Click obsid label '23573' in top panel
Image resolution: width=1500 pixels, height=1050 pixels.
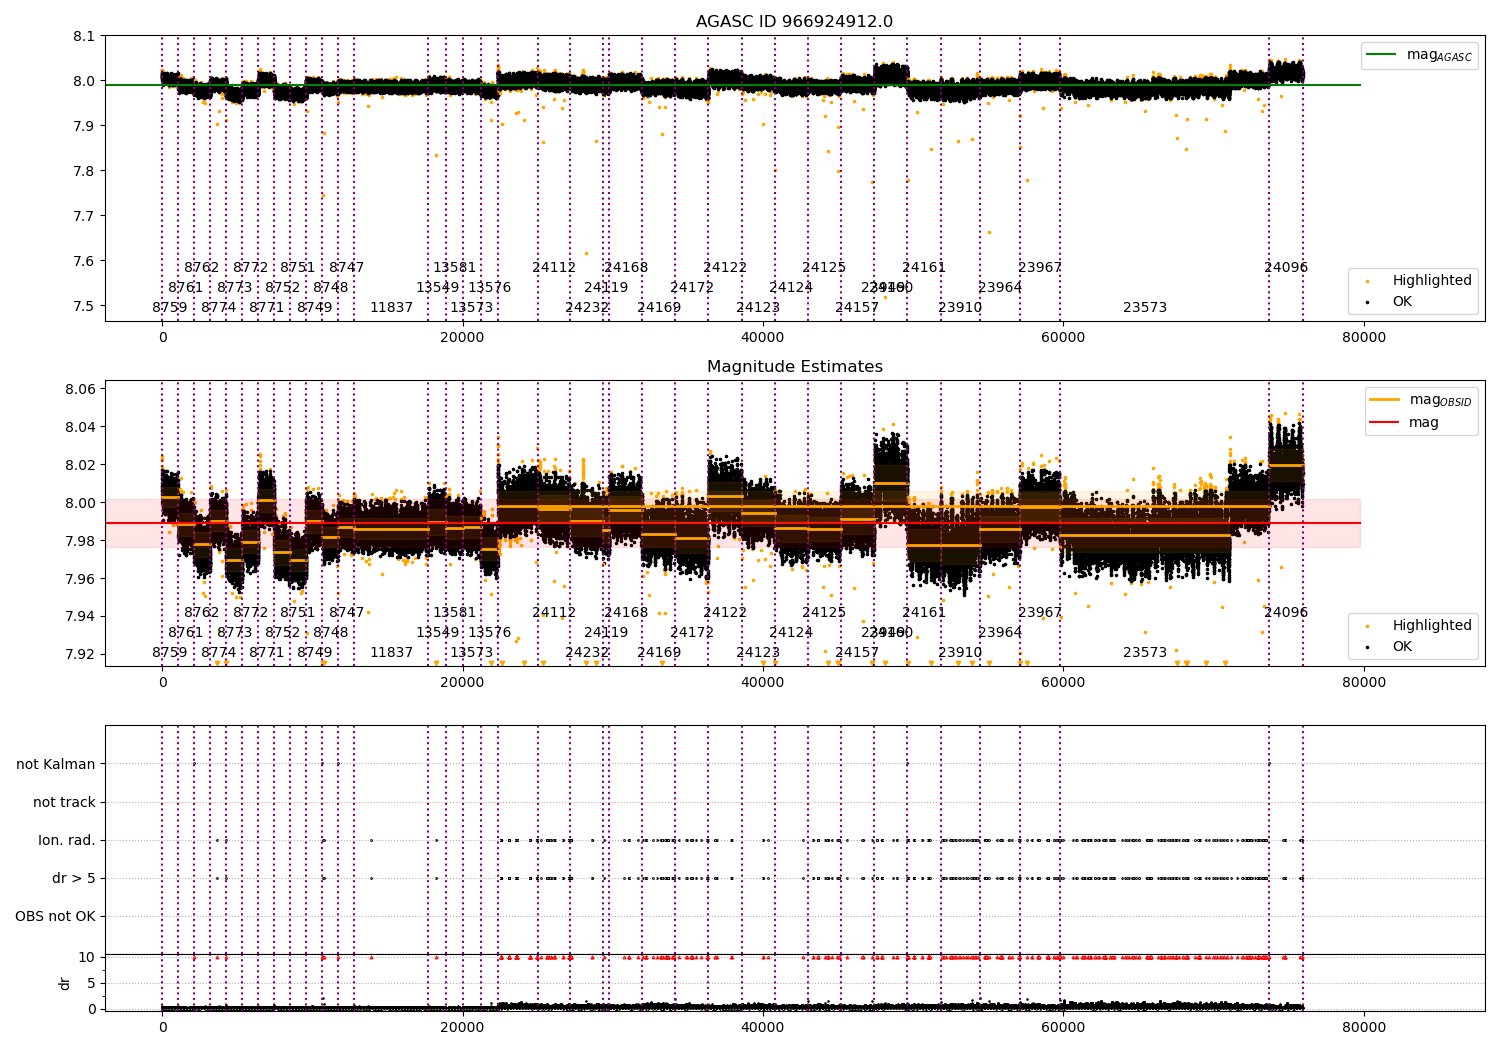(1145, 307)
